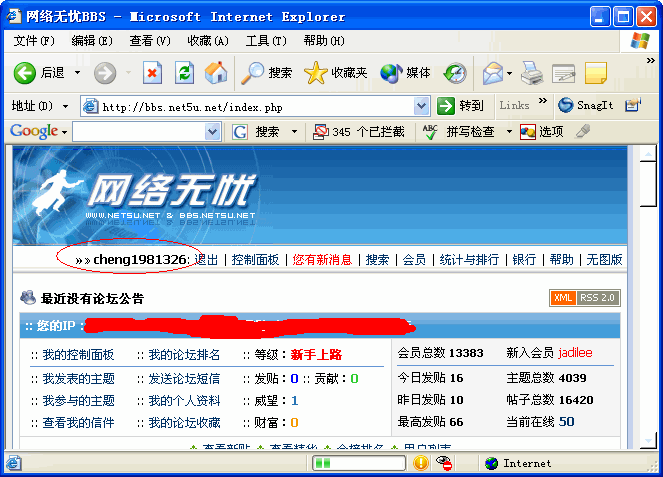Expand Google search box dropdown

click(x=212, y=132)
